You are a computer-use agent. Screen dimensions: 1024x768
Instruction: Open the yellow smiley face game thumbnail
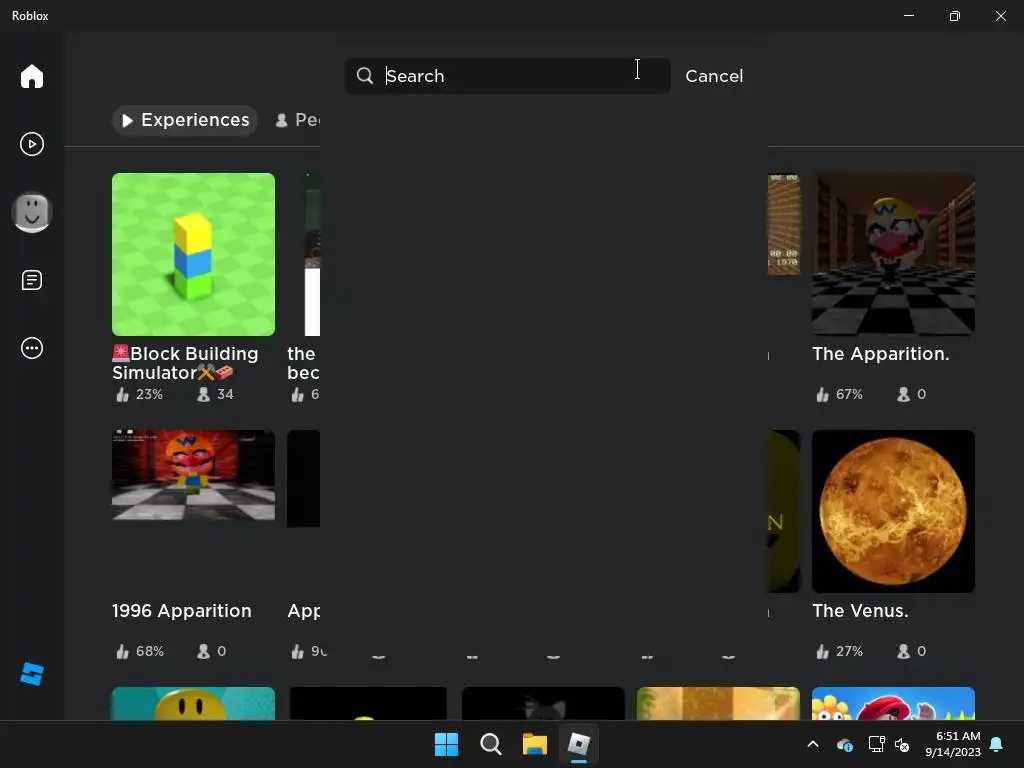click(193, 703)
